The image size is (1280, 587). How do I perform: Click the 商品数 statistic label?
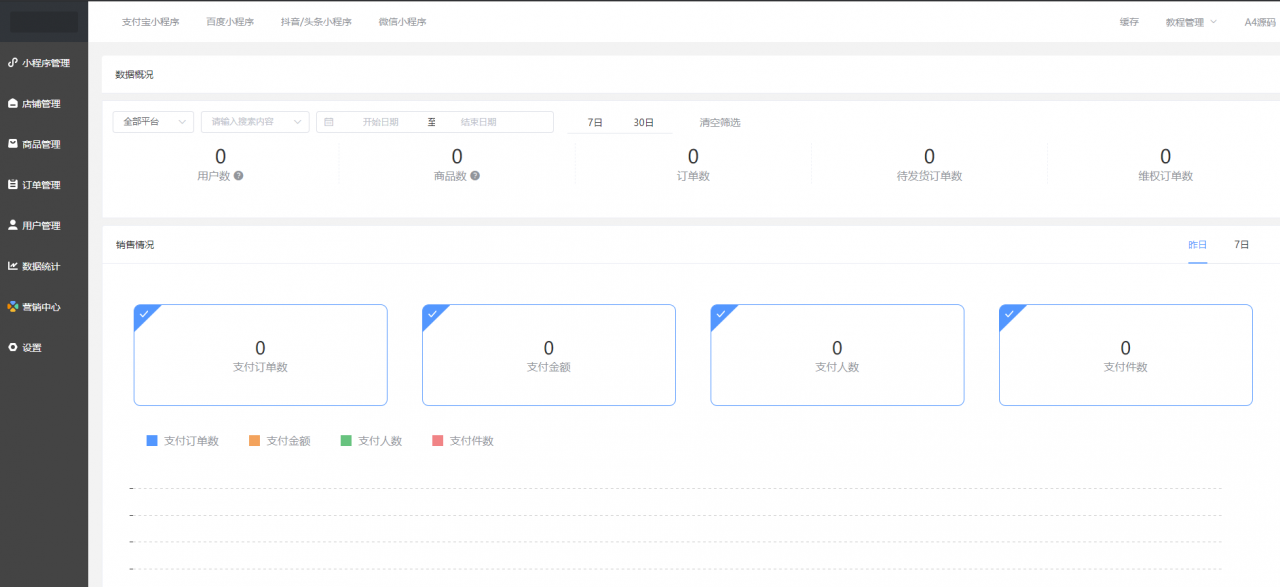tap(450, 176)
